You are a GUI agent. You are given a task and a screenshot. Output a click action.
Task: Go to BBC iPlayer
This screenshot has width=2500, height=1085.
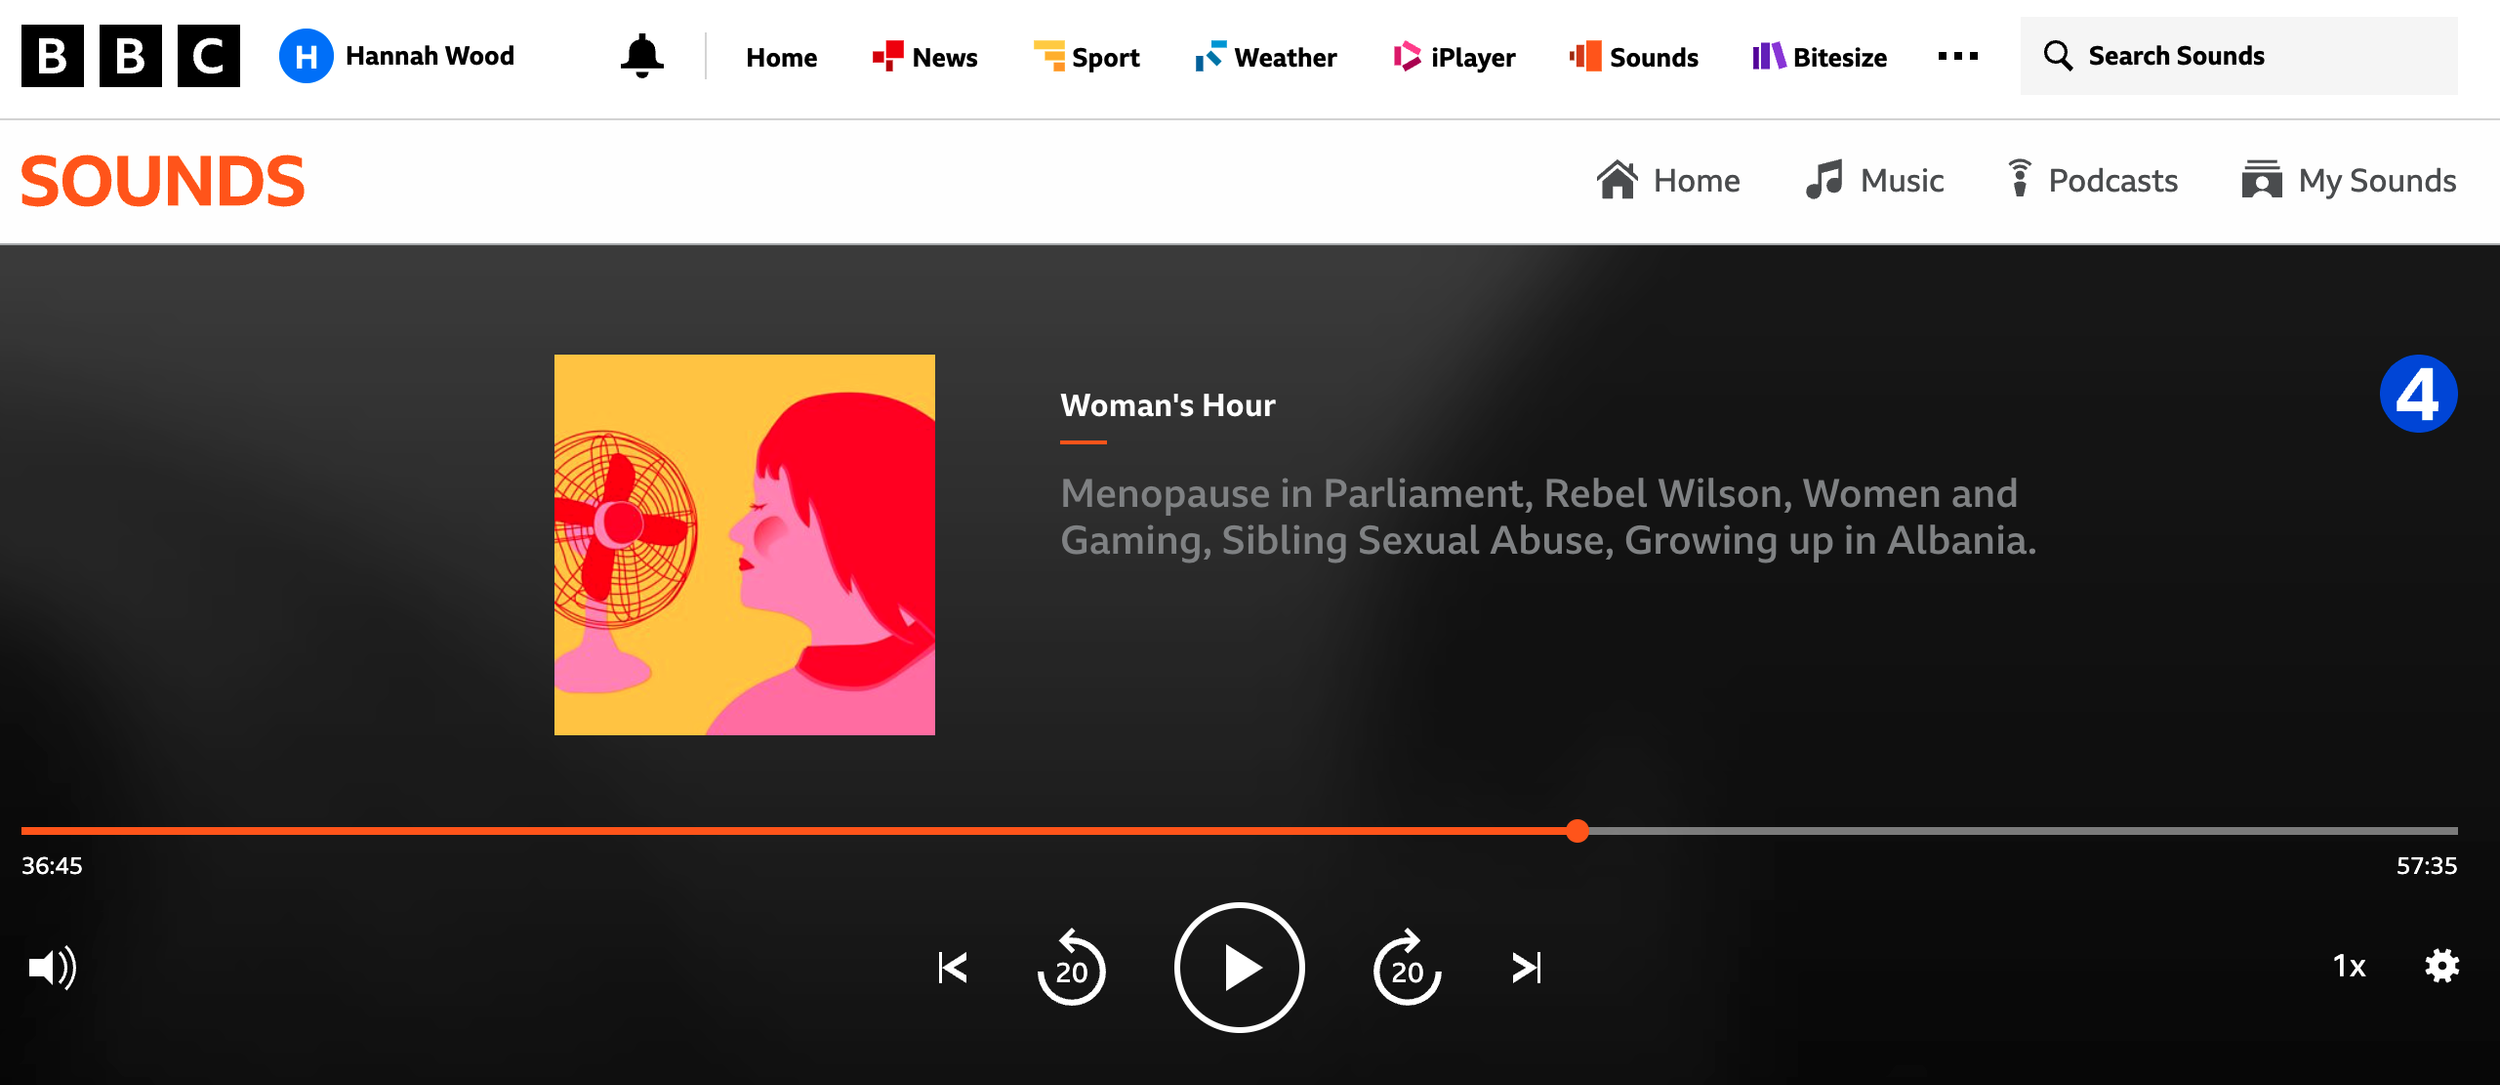coord(1455,57)
